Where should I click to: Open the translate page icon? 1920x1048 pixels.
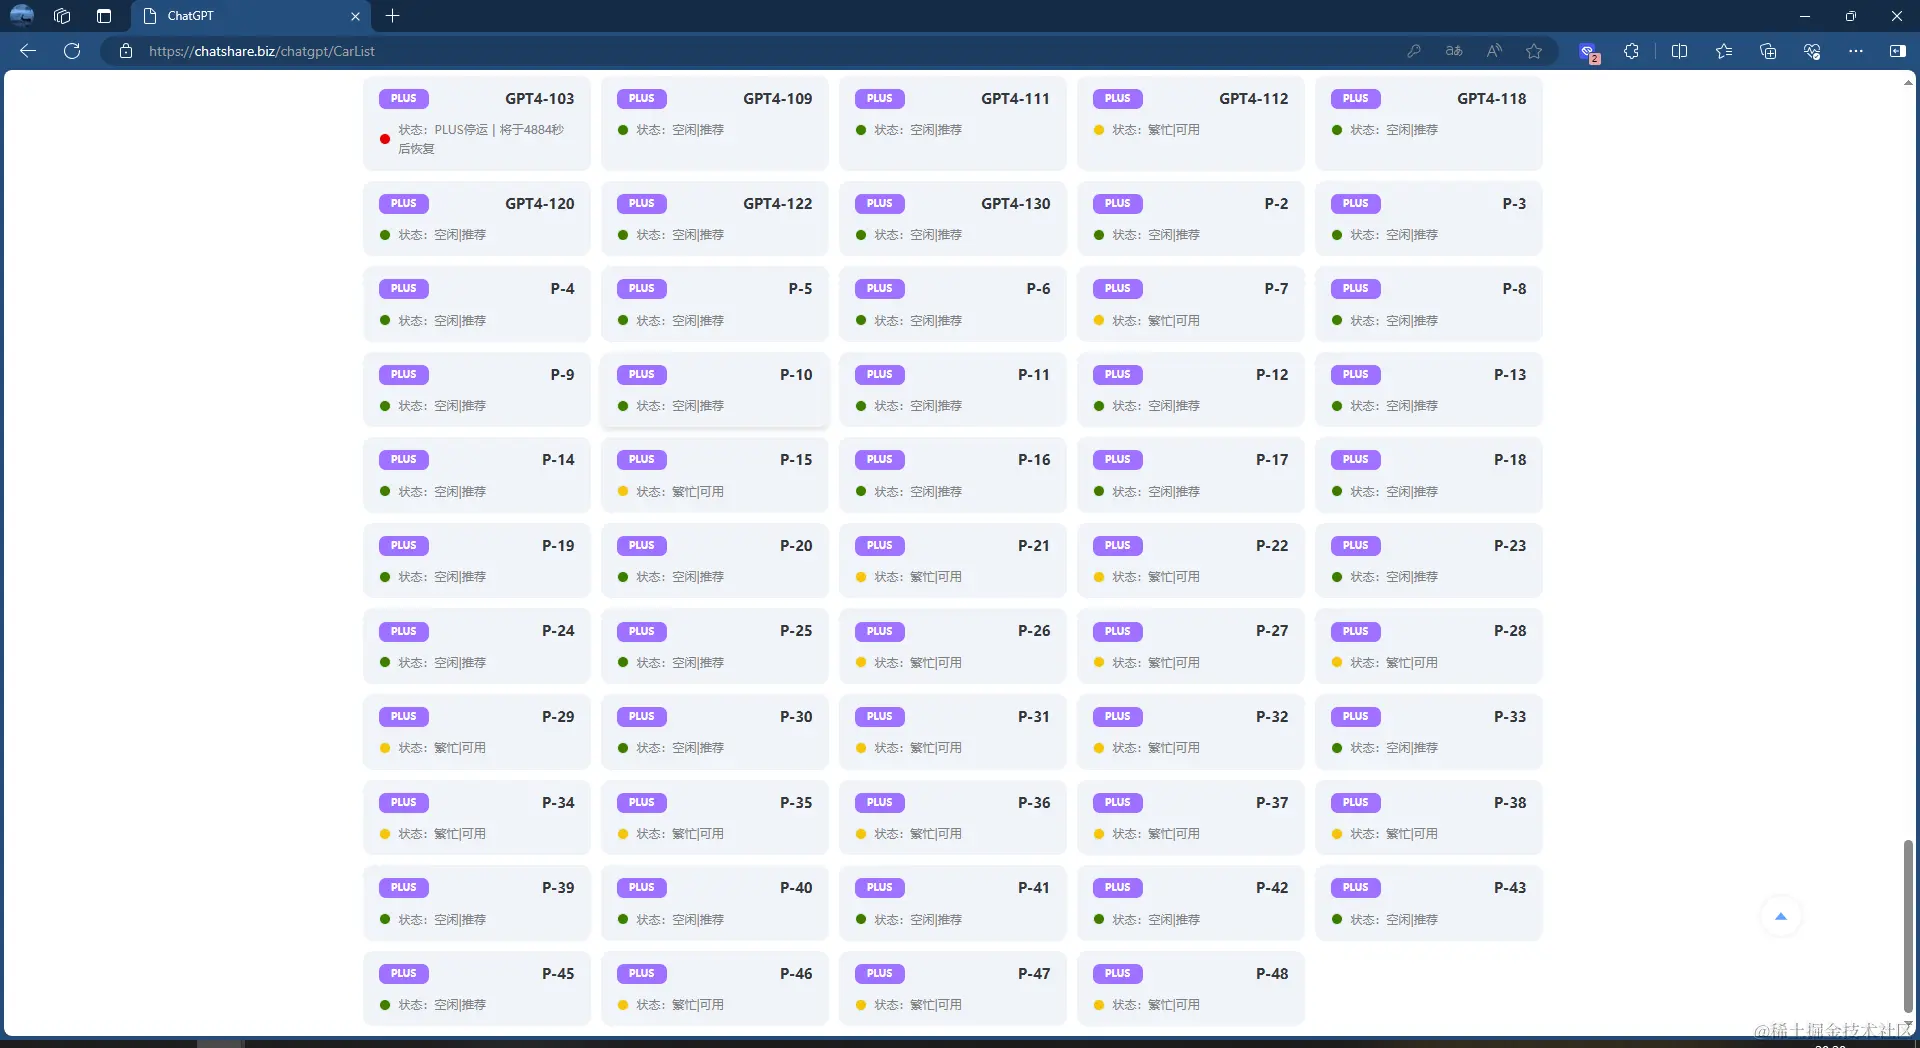[1454, 51]
